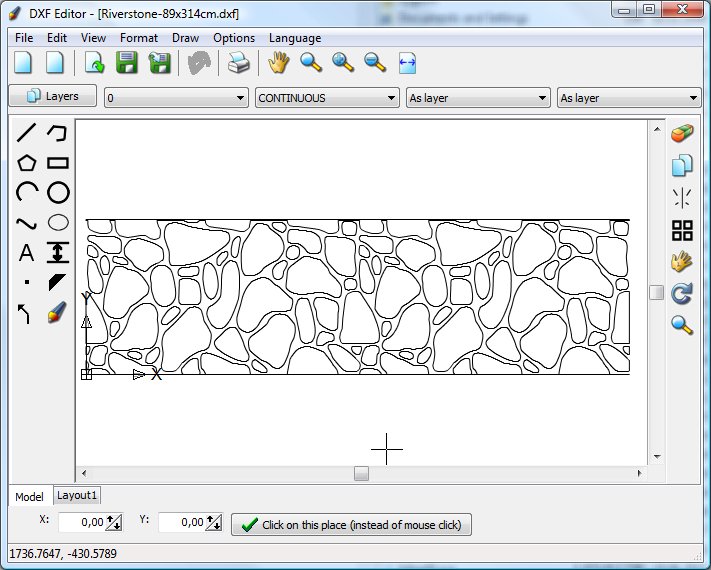Activate the Pan hand tool in top toolbar
711x570 pixels.
[278, 64]
